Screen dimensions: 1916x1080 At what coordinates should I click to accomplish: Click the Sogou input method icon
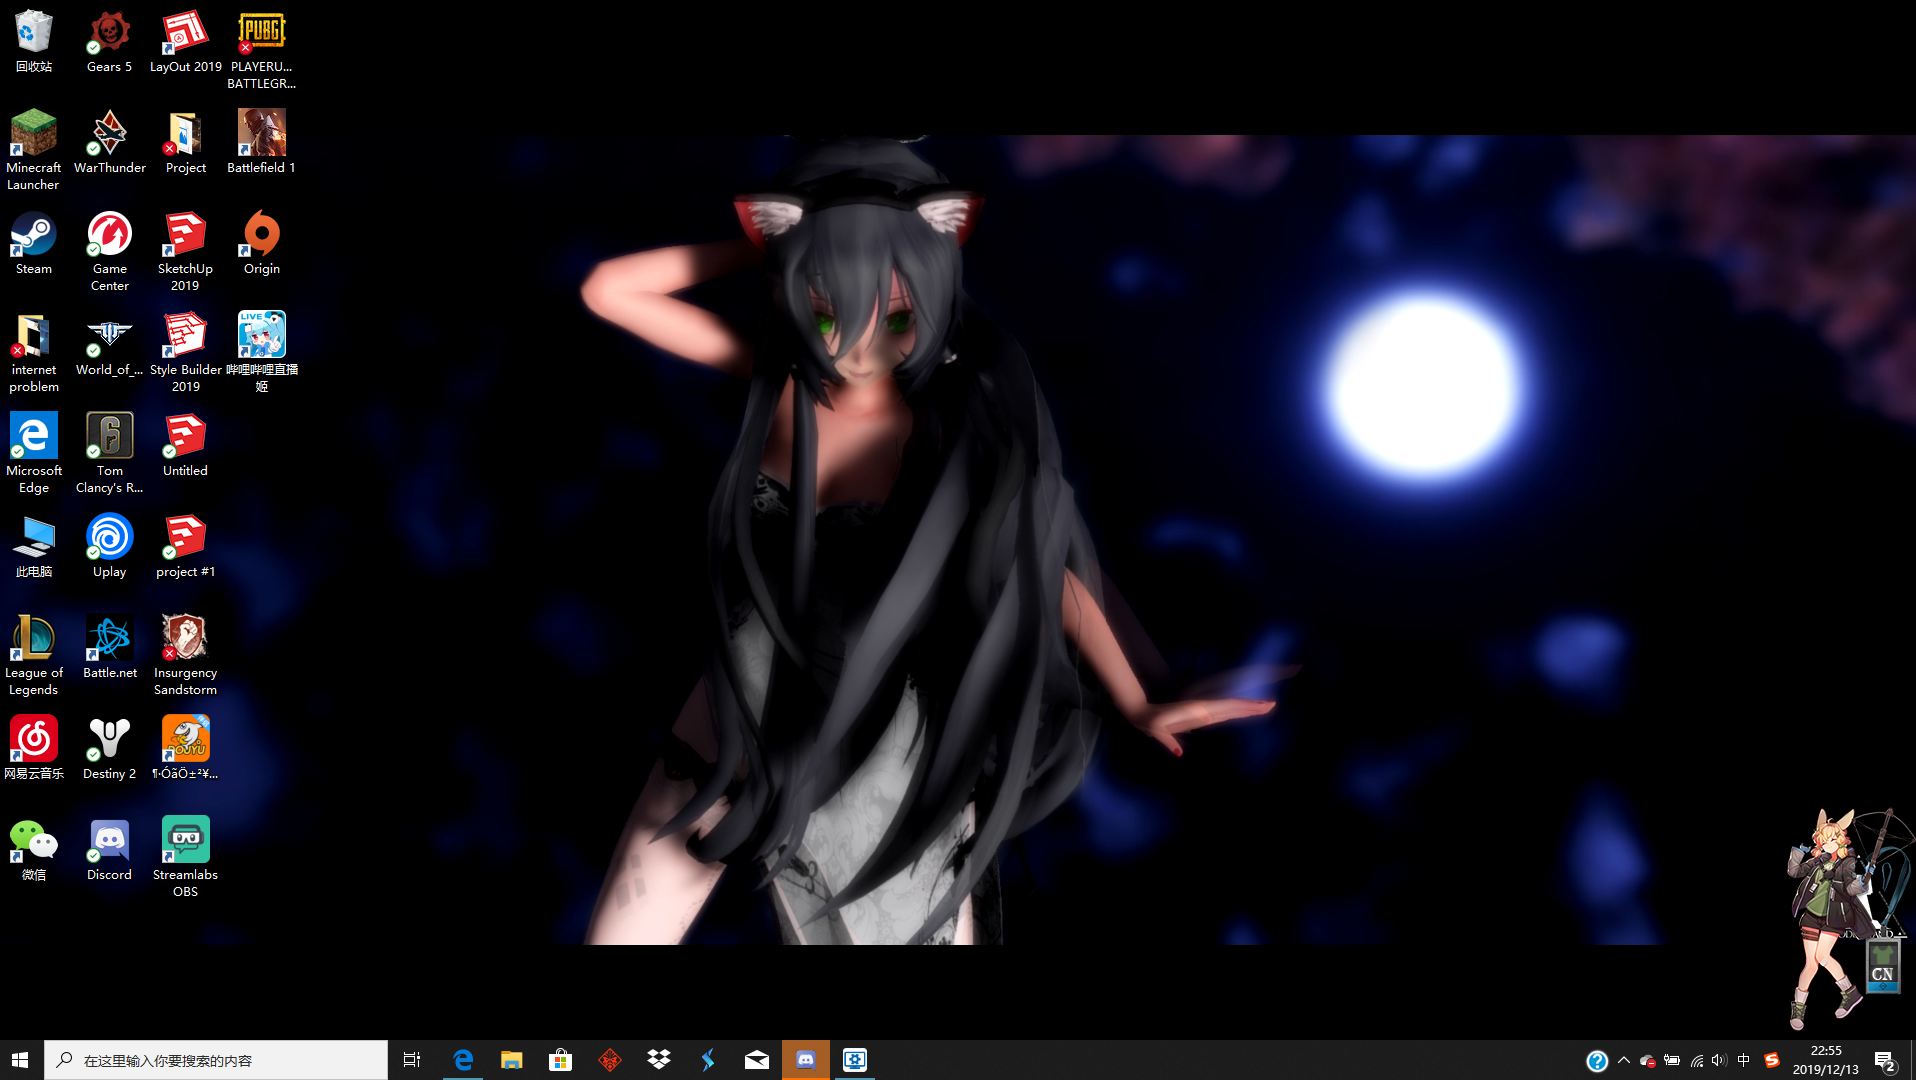1772,1060
